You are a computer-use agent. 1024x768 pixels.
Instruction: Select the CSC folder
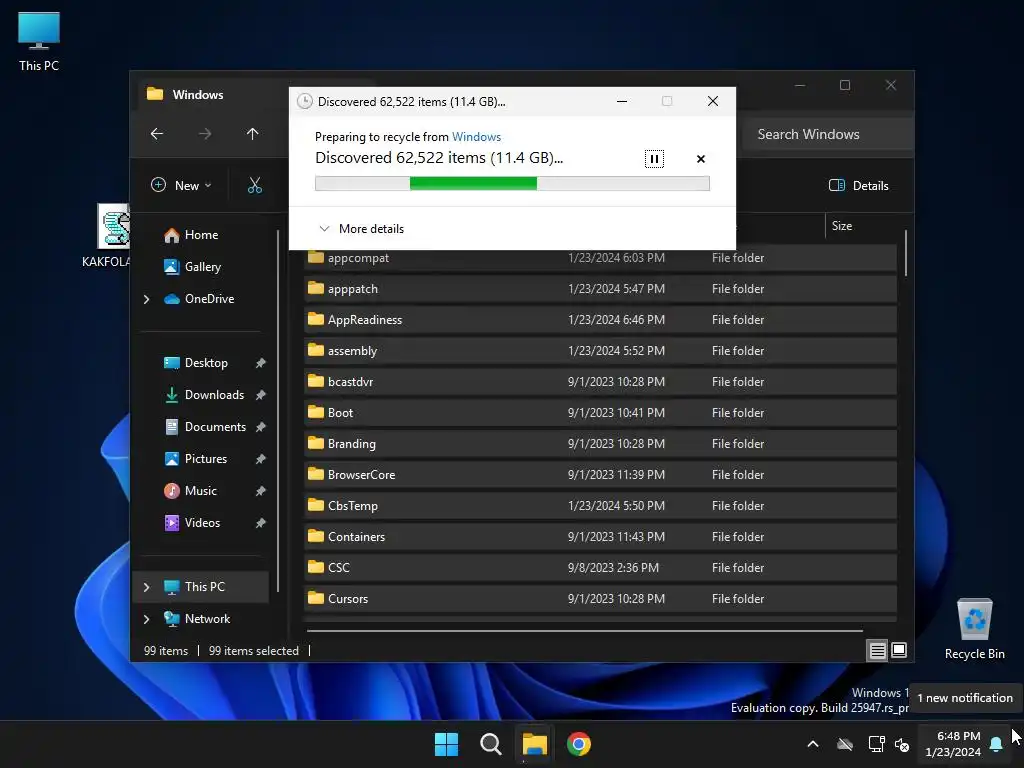coord(600,568)
